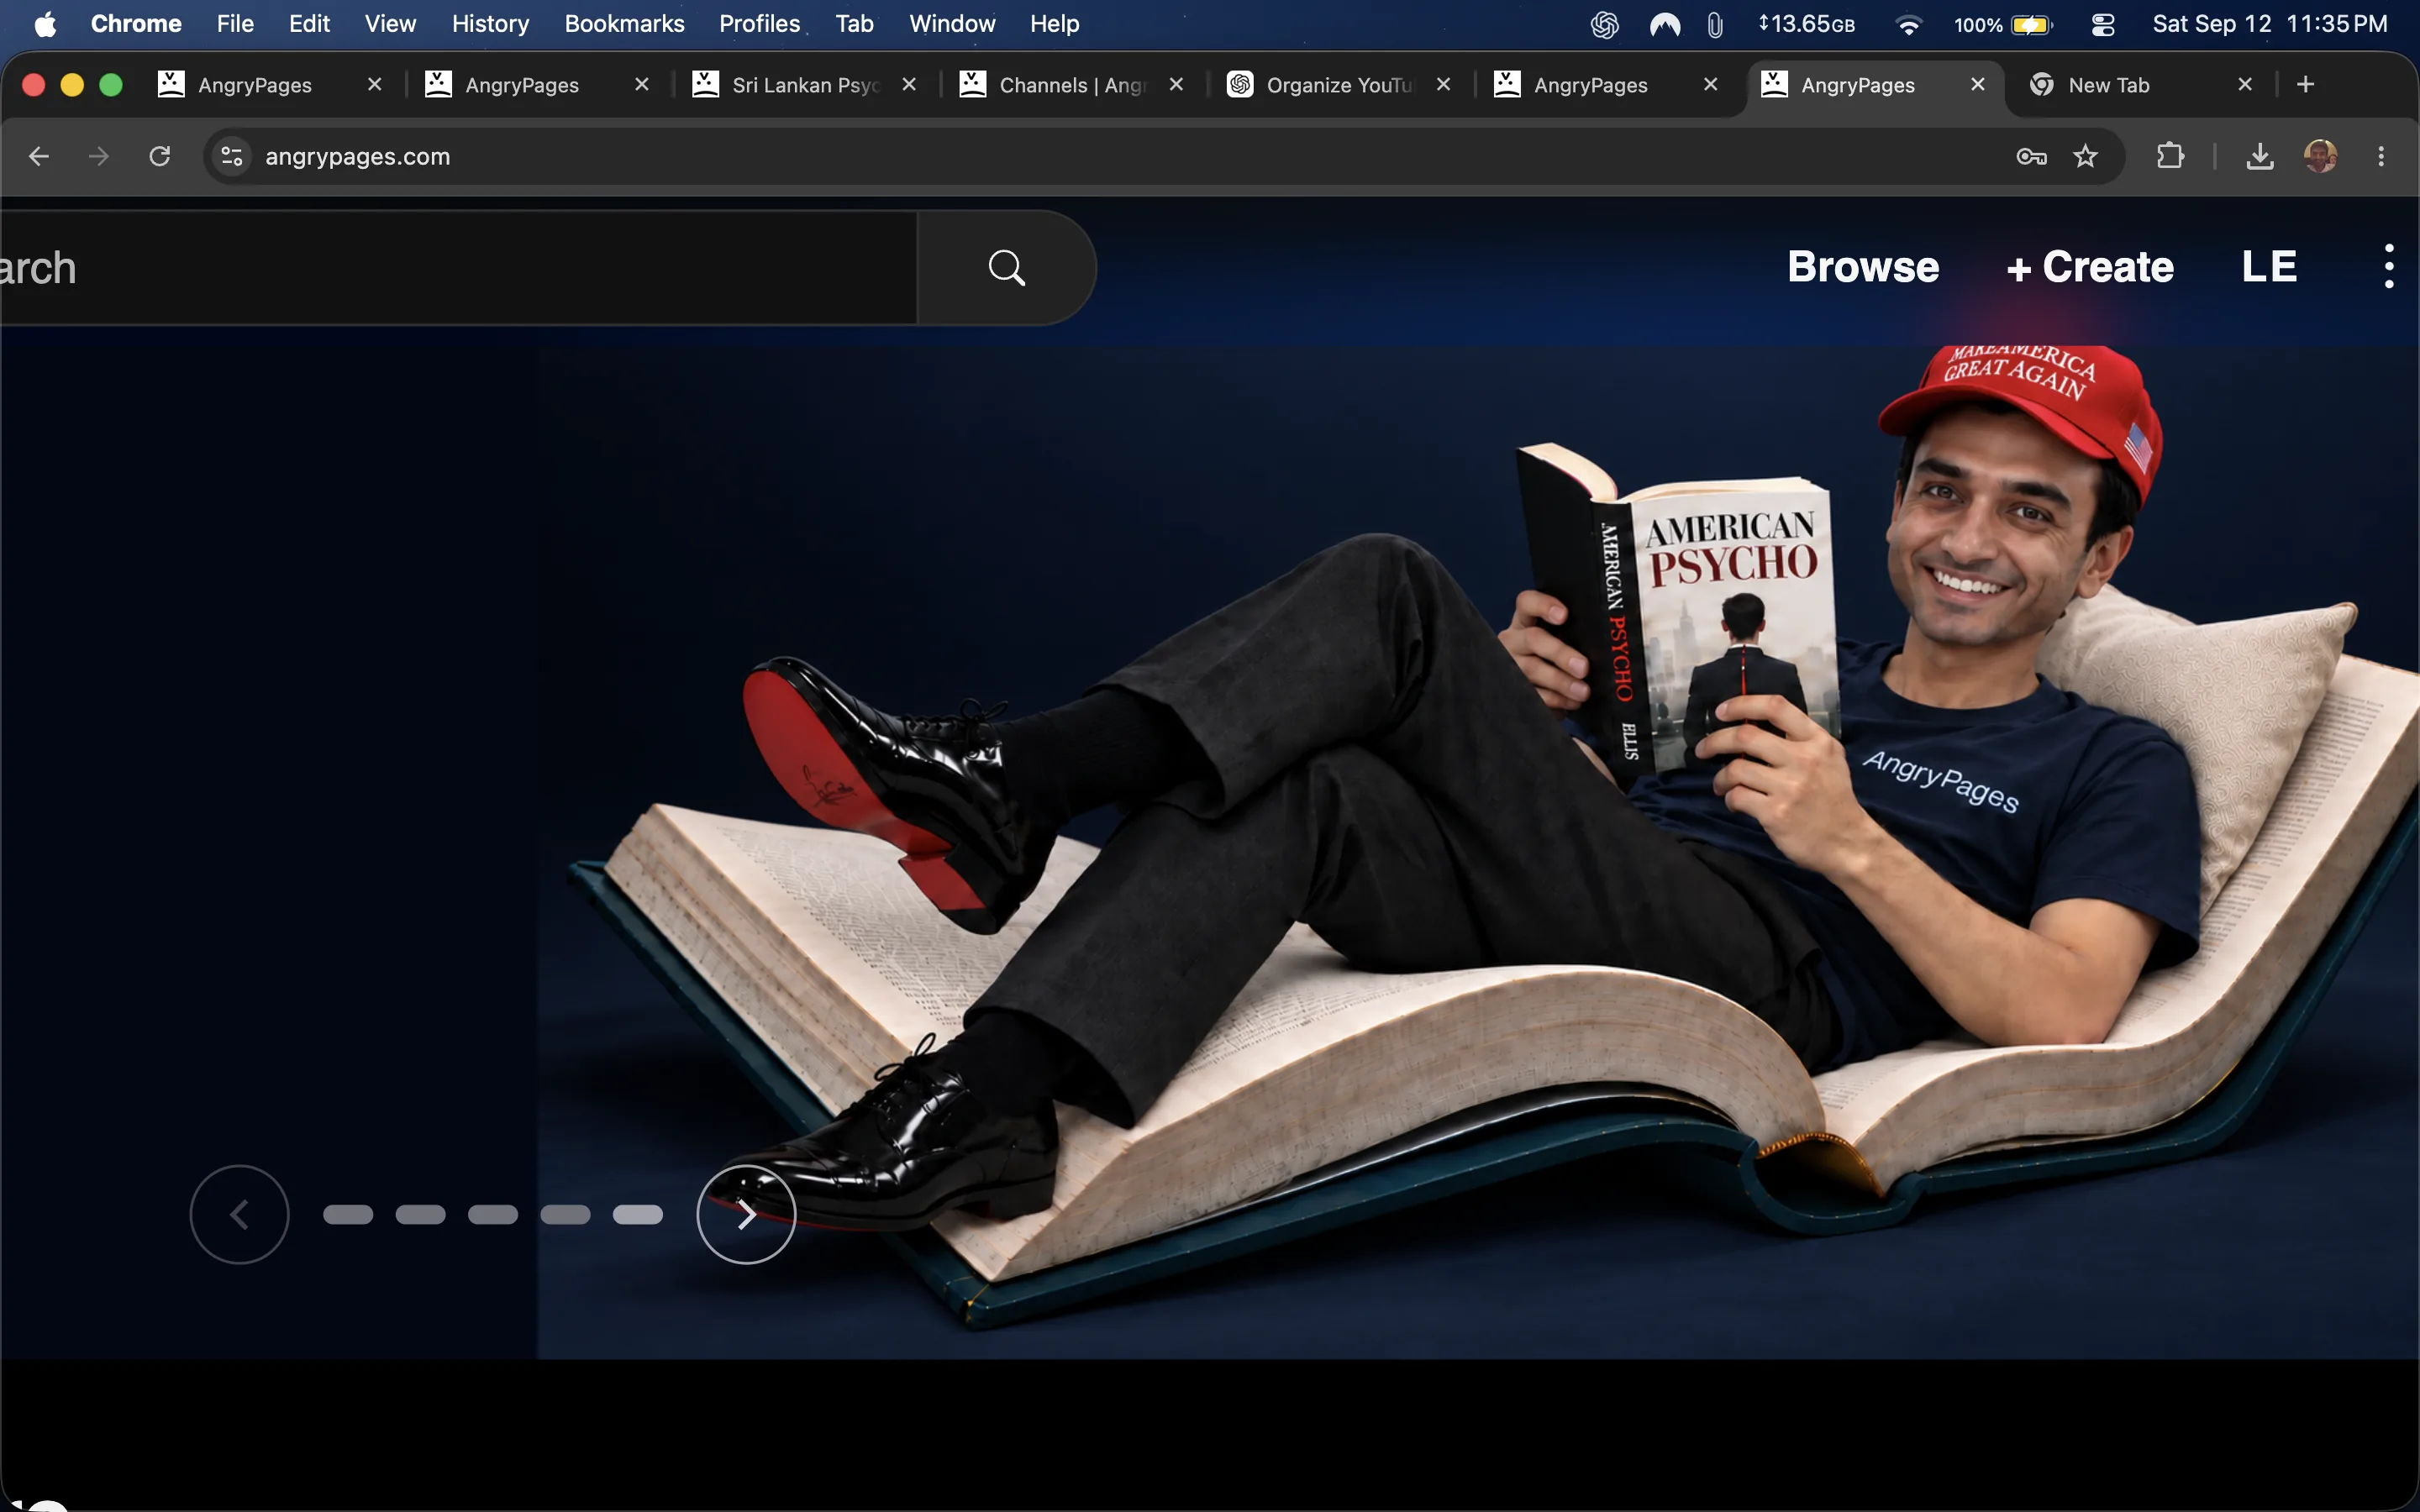Open the three-dot page menu beside LE

[2389, 267]
